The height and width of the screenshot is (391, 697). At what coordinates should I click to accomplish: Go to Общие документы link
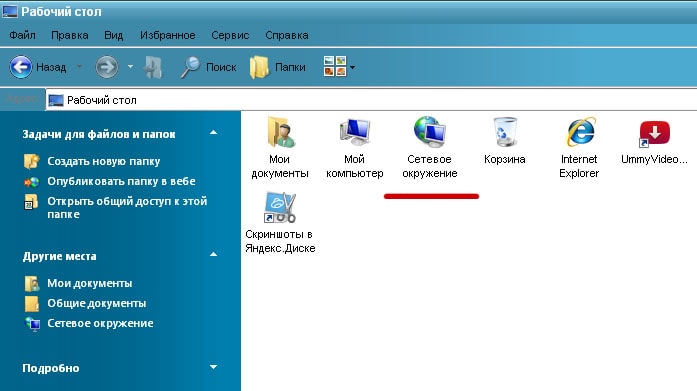click(97, 303)
